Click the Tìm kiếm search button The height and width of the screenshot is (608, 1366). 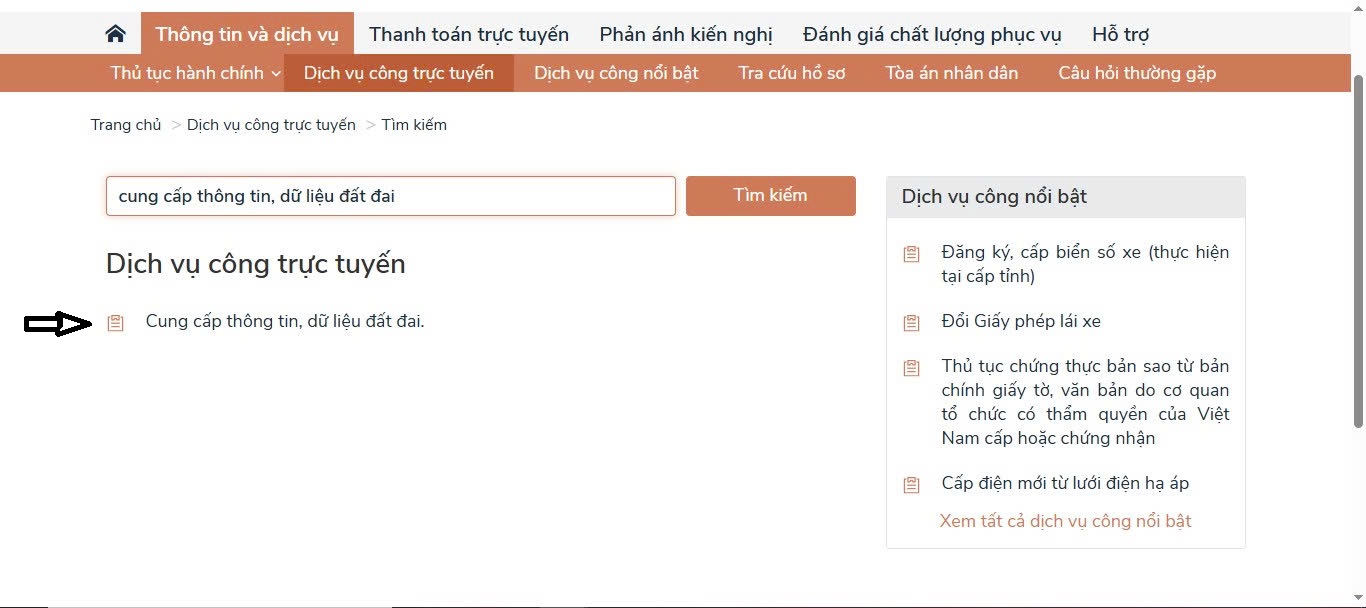pos(771,196)
